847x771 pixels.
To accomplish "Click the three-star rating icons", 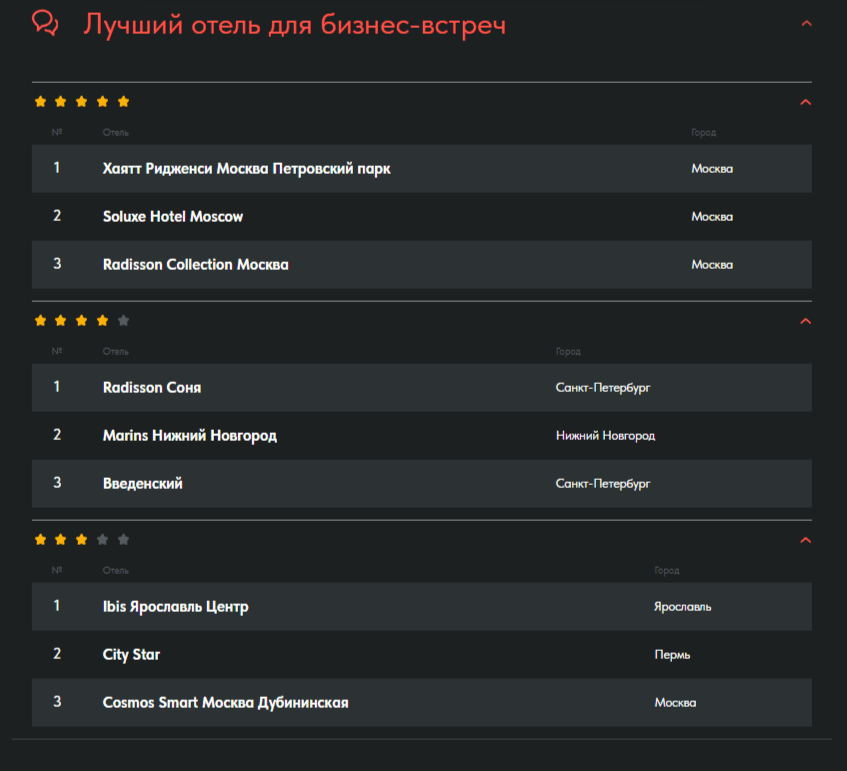I will point(82,540).
